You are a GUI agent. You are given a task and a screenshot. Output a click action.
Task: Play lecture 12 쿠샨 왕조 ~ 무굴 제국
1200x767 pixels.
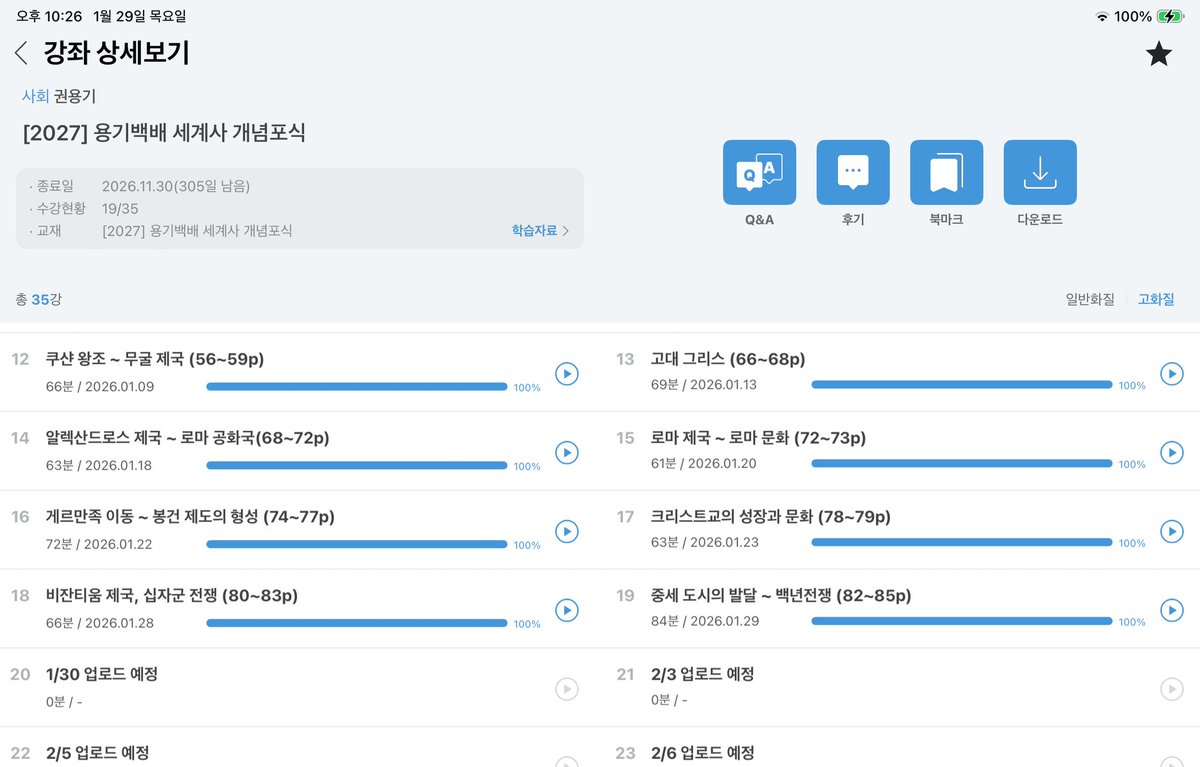567,374
